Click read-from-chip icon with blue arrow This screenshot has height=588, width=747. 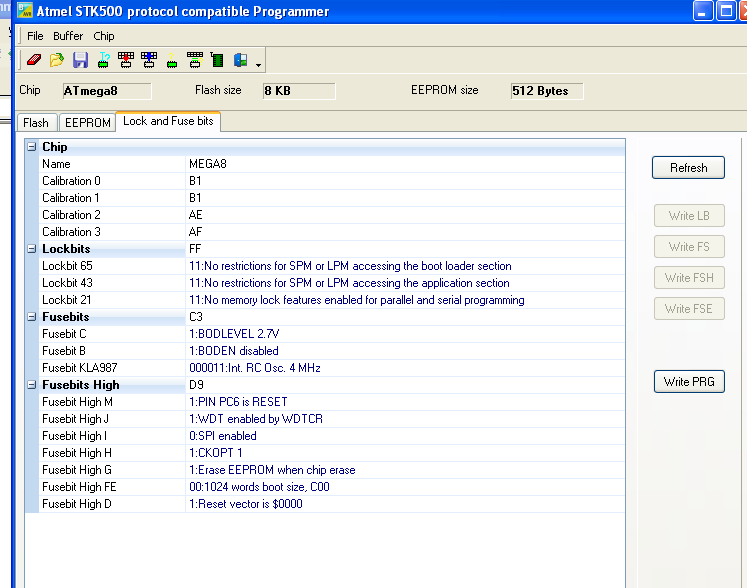point(149,61)
